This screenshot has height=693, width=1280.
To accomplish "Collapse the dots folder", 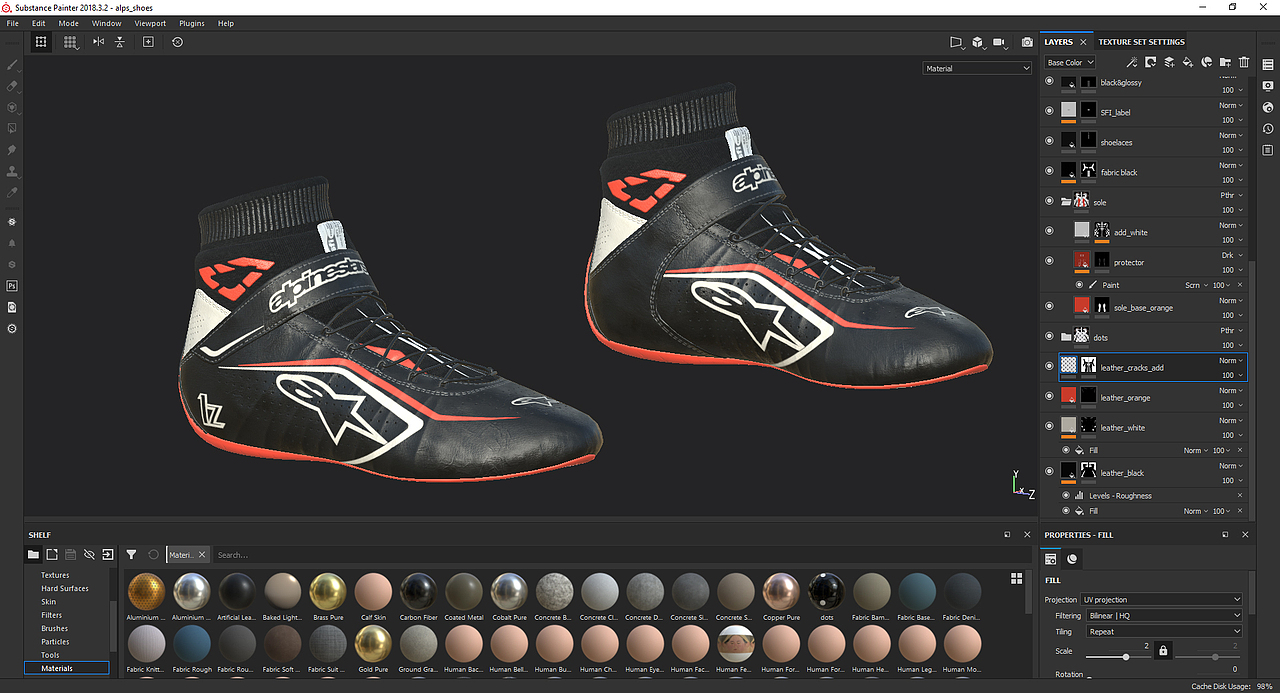I will (x=1065, y=337).
